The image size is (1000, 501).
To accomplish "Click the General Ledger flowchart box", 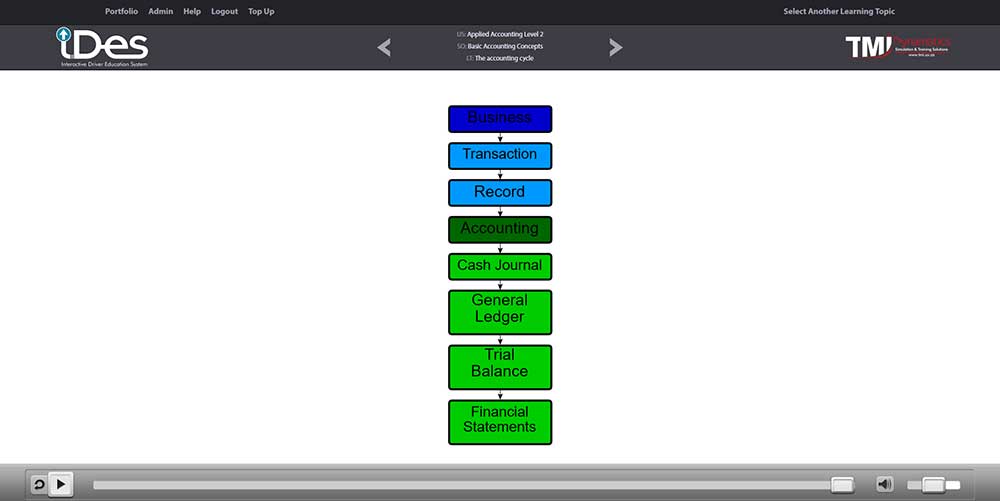I will point(500,311).
